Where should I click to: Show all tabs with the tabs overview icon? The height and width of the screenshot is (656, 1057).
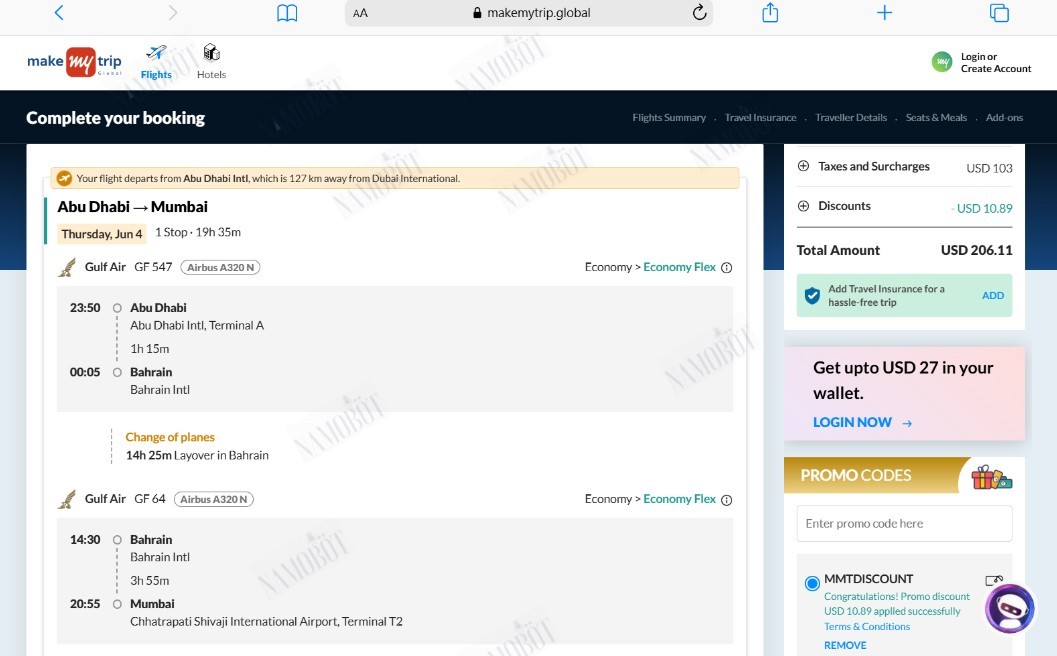coord(999,13)
